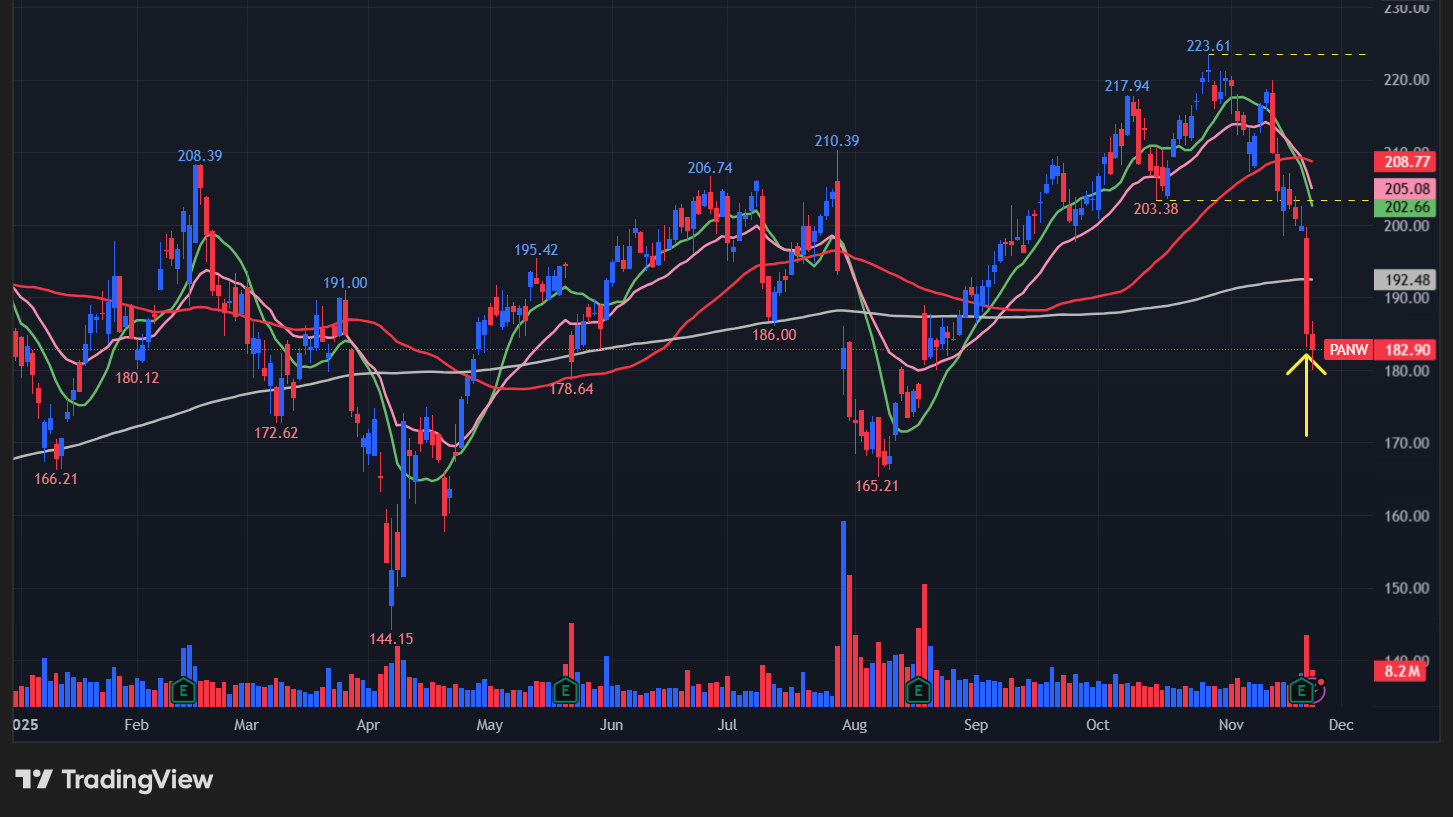The height and width of the screenshot is (817, 1453).
Task: Click the Dec label on time axis
Action: click(x=1341, y=724)
